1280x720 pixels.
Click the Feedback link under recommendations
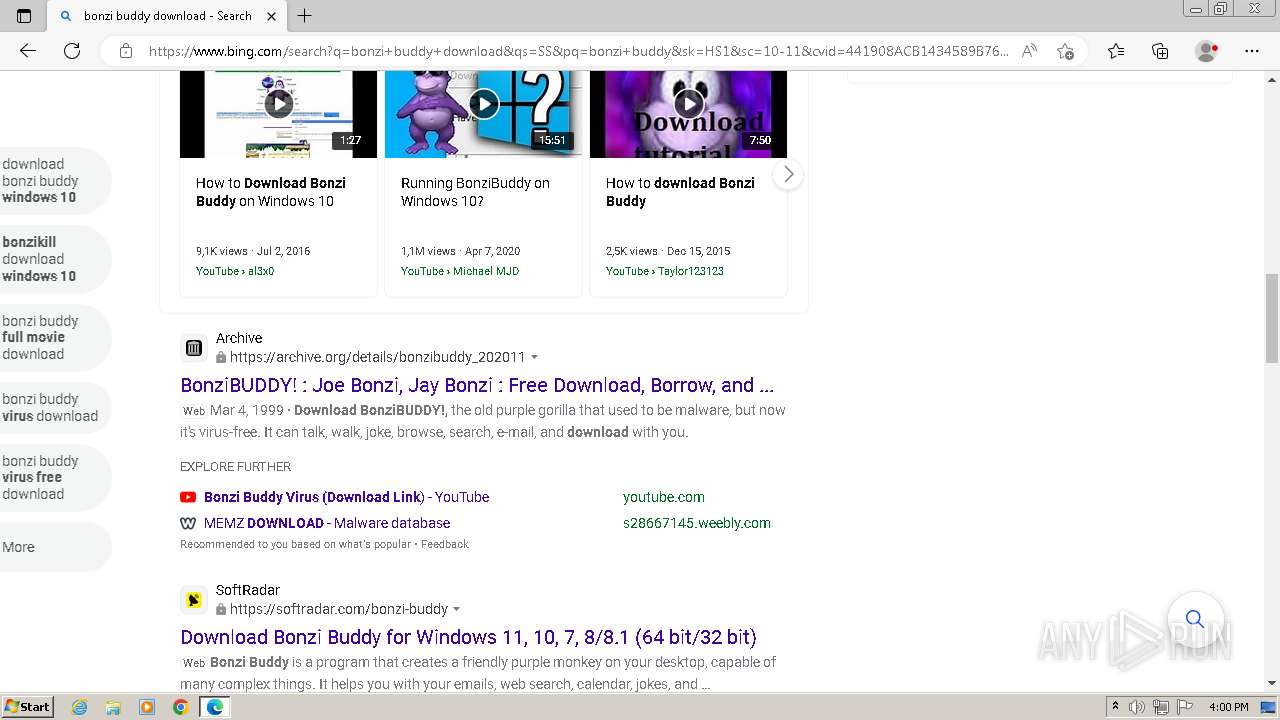pyautogui.click(x=445, y=544)
